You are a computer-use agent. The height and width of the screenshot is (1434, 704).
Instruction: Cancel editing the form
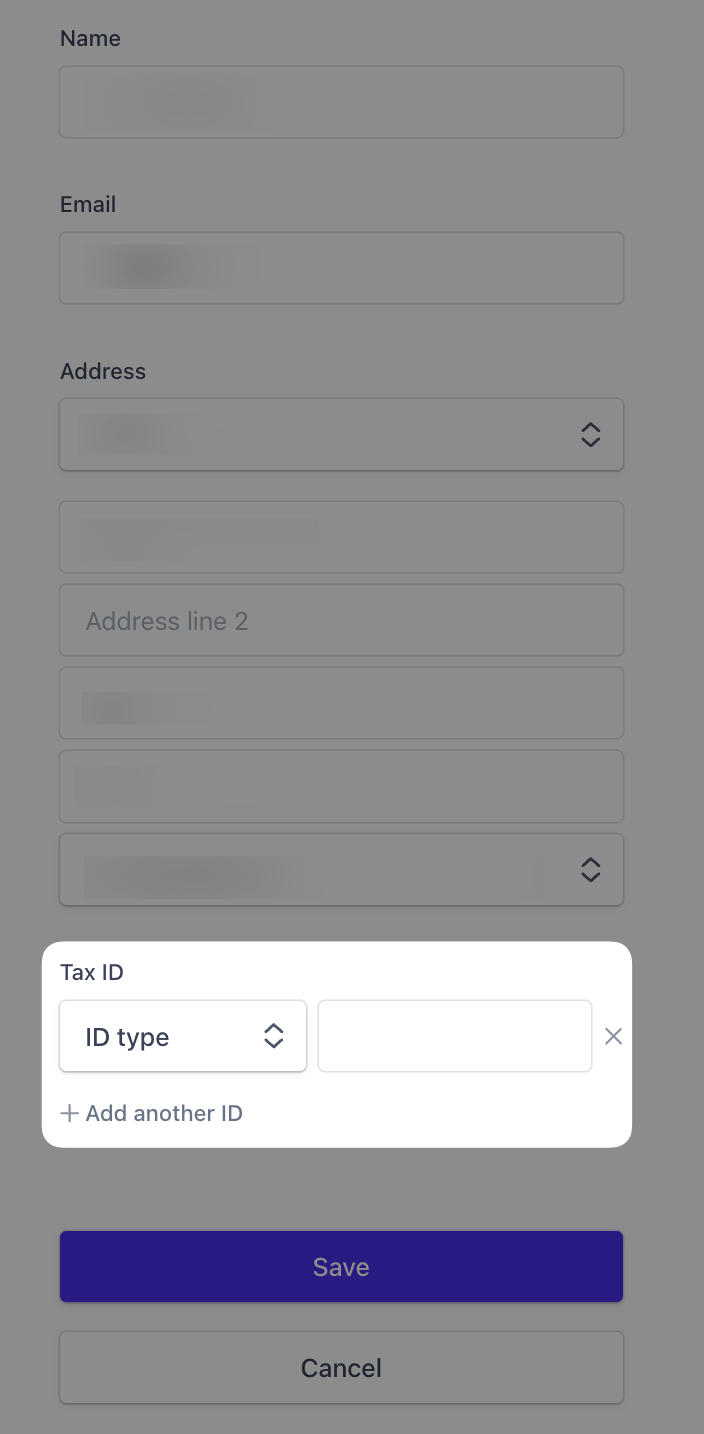(x=341, y=1367)
